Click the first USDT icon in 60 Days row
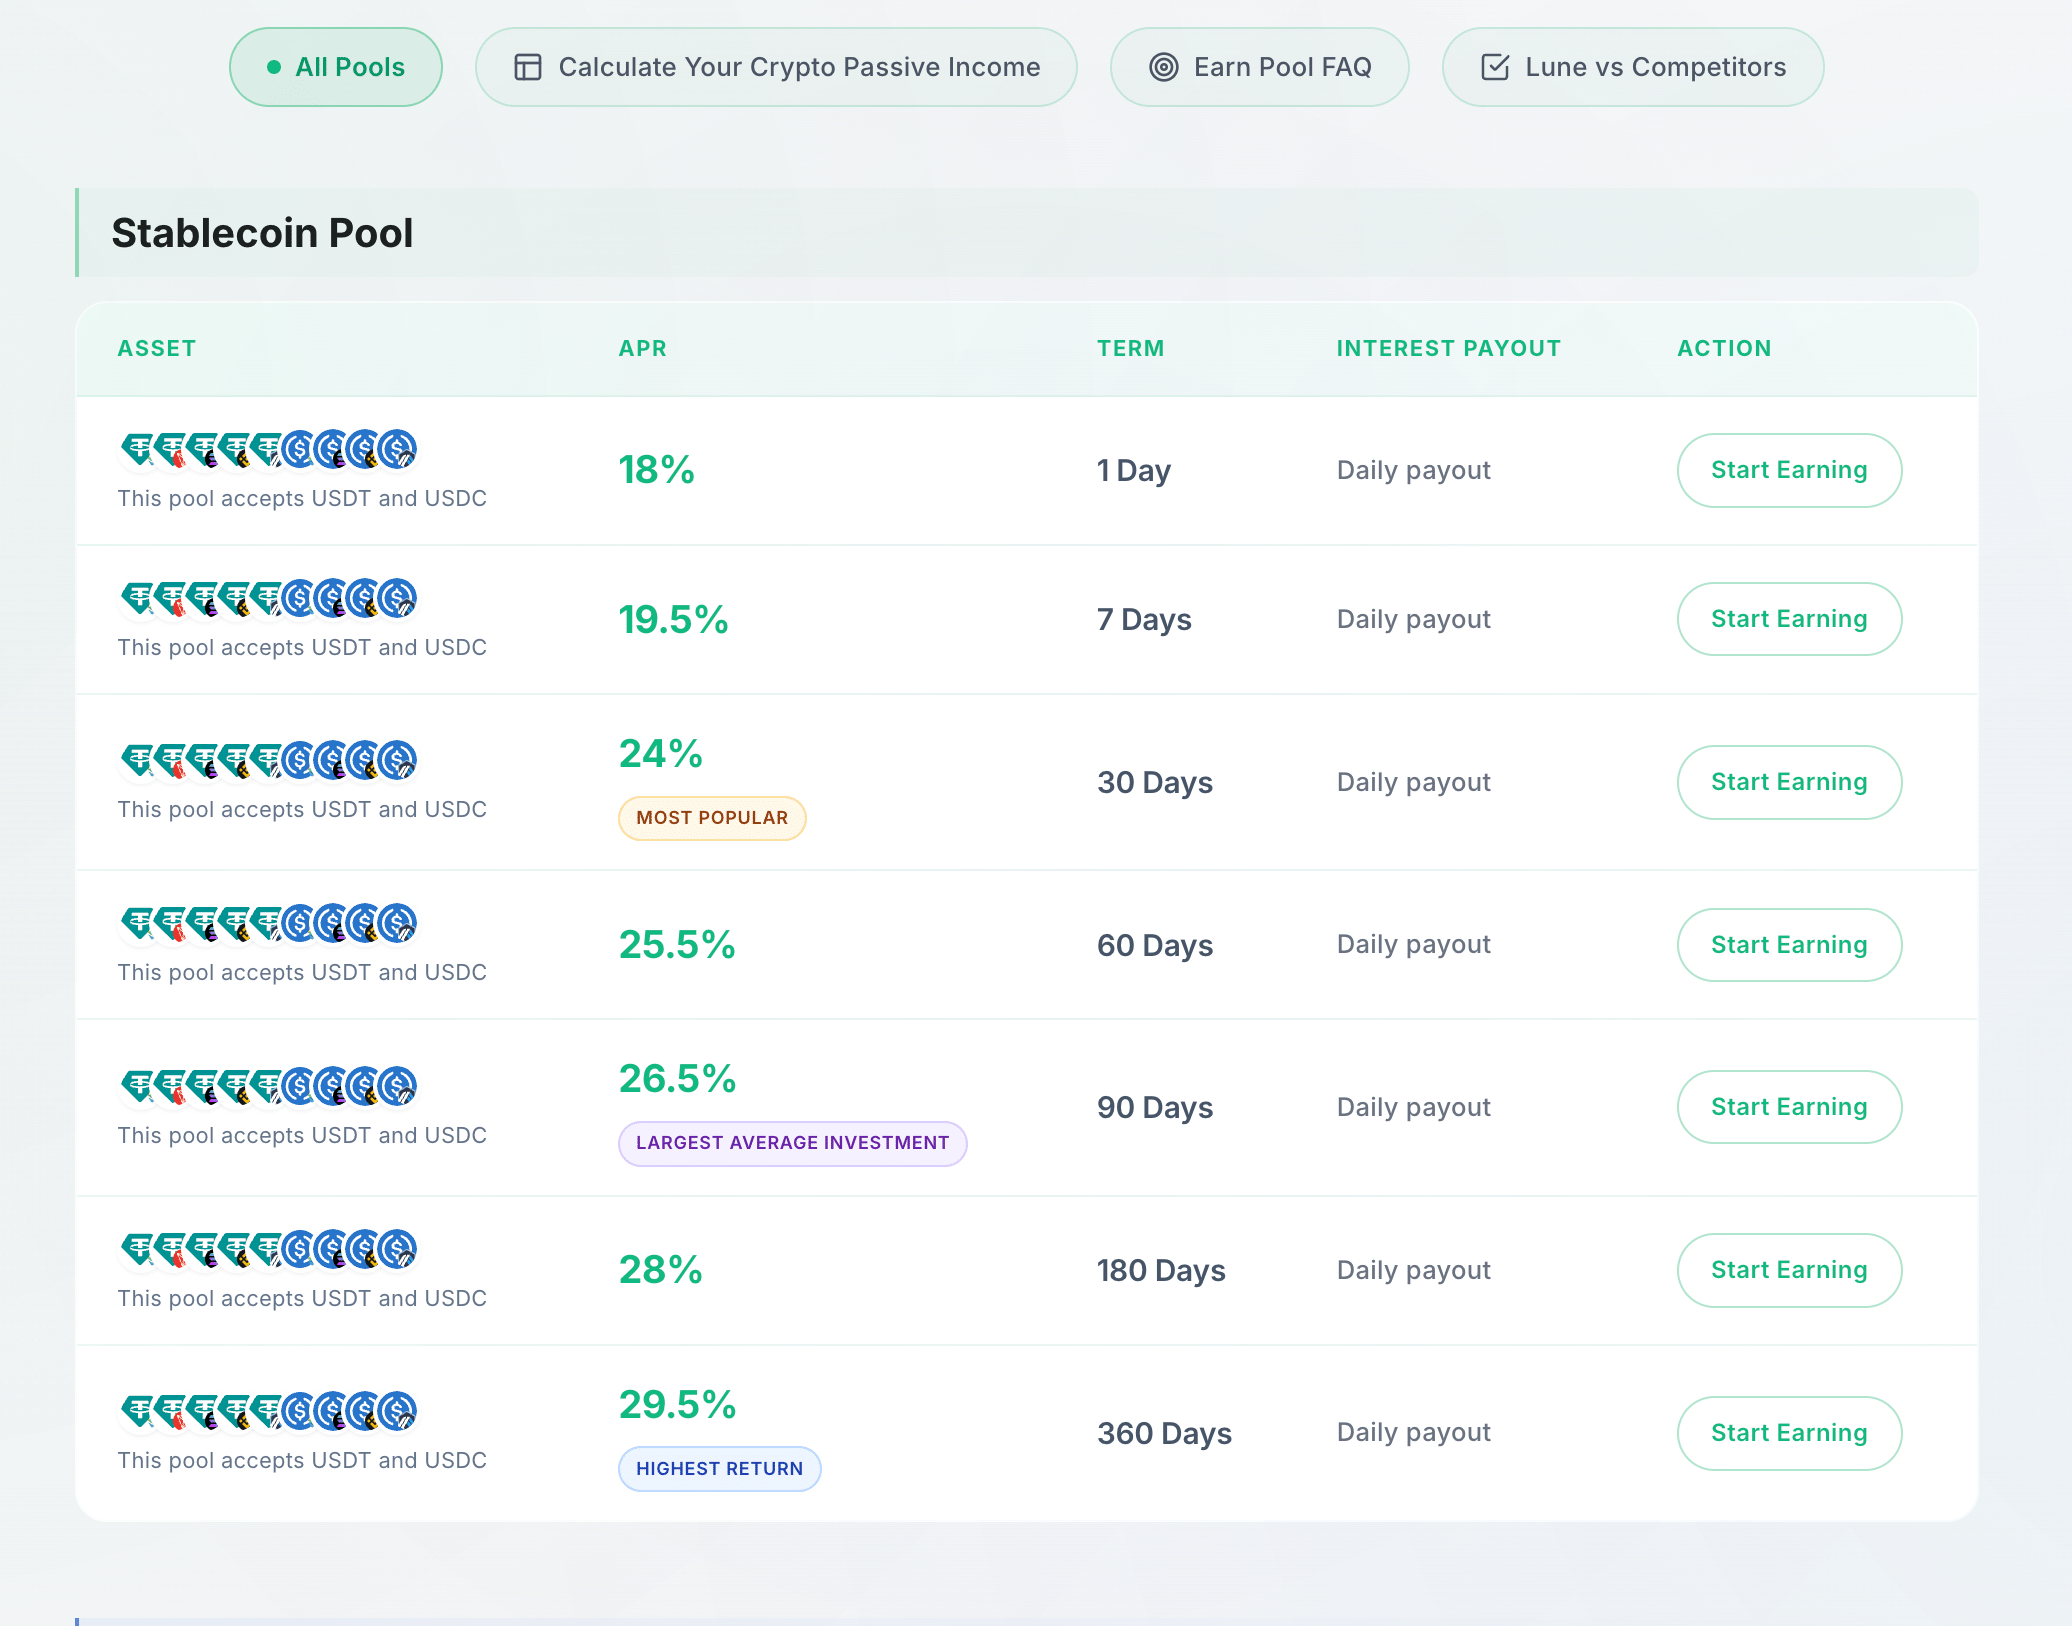 point(139,923)
